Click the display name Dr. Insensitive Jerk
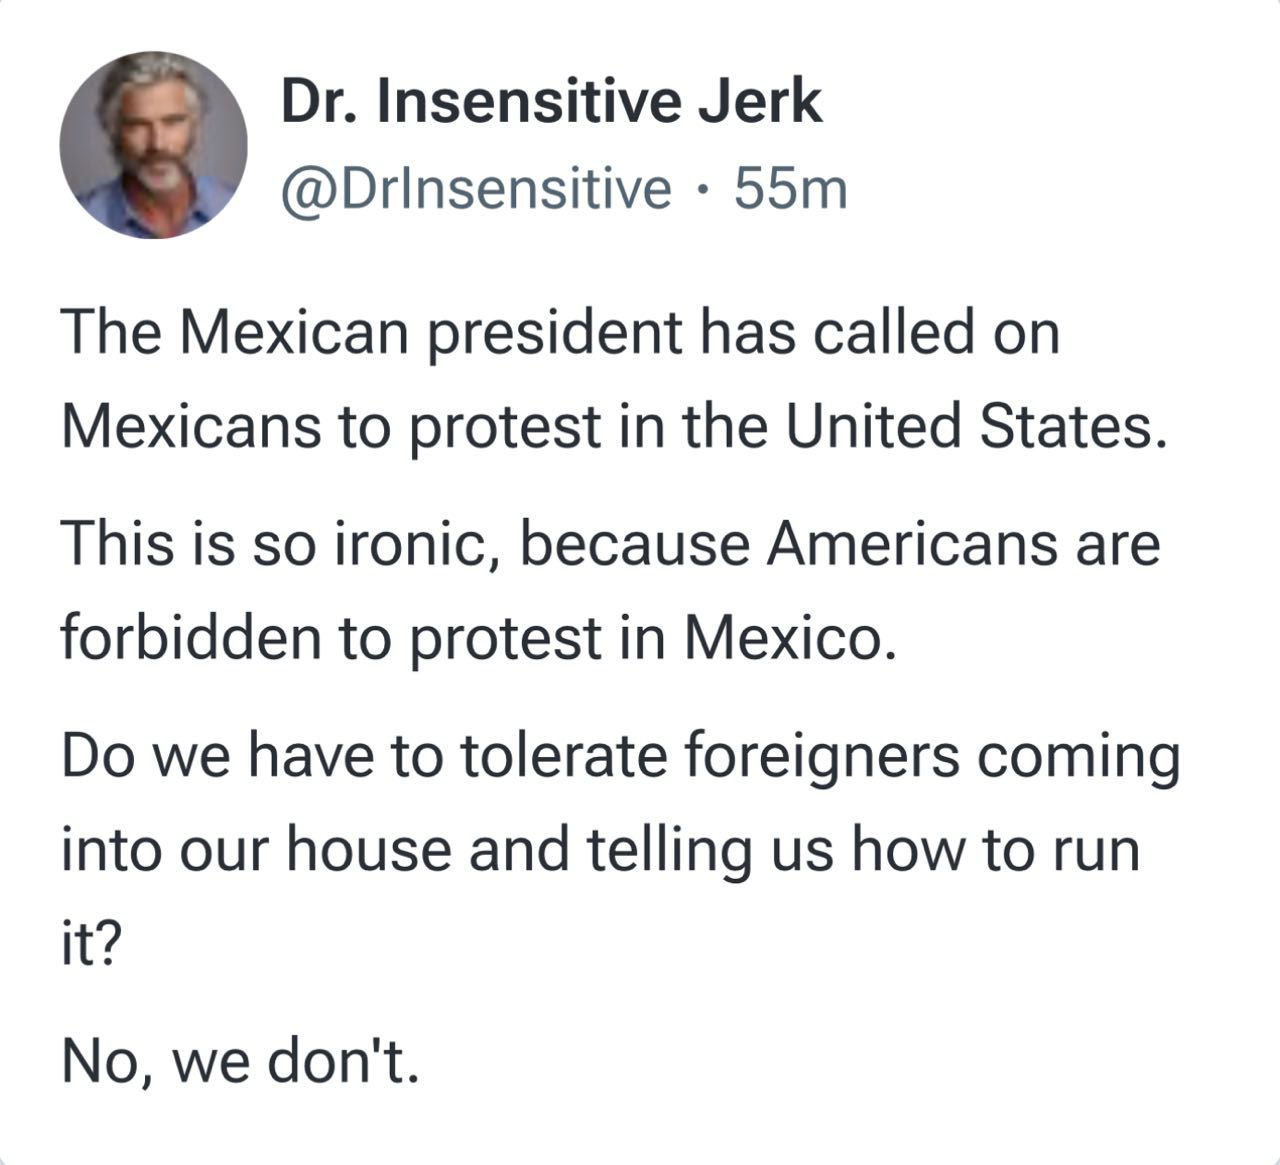 pyautogui.click(x=551, y=101)
